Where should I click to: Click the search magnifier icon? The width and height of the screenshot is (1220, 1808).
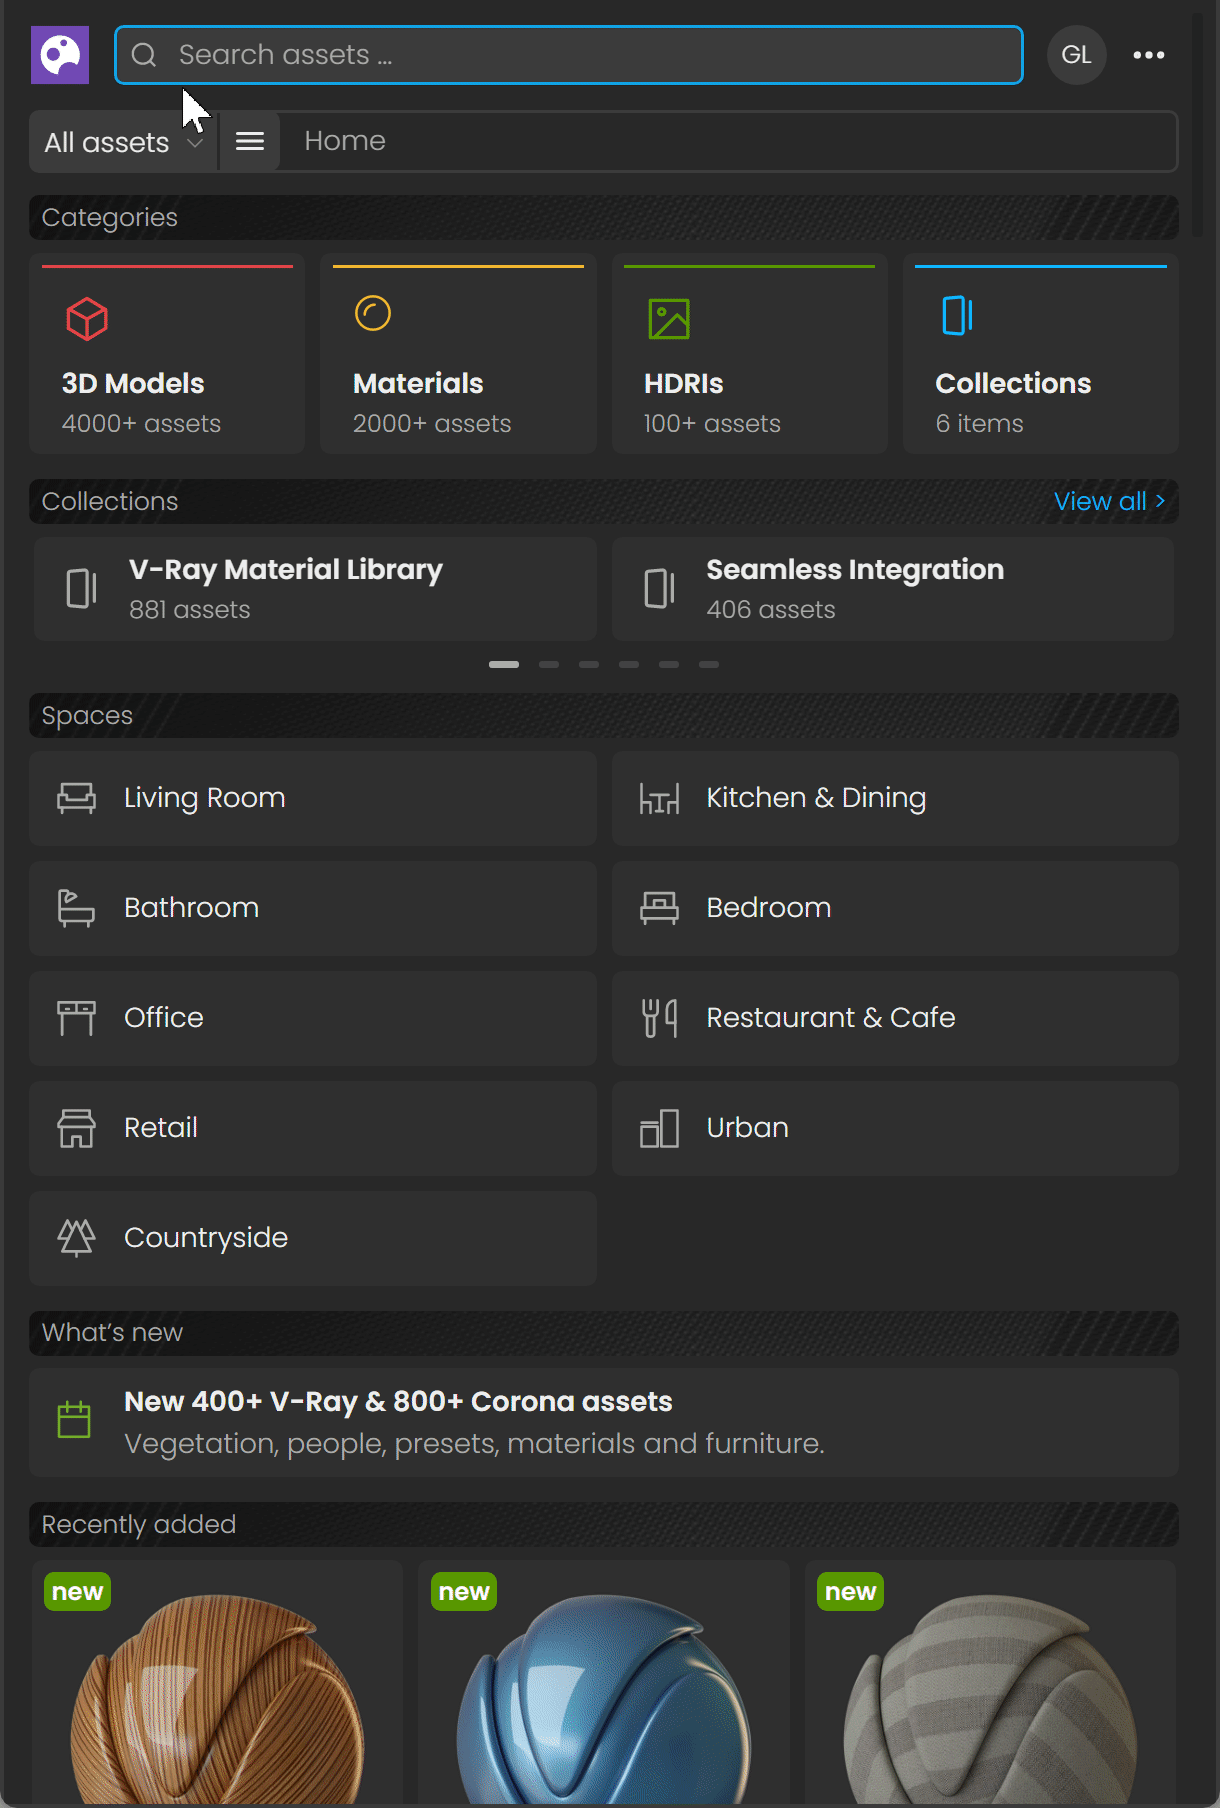144,55
